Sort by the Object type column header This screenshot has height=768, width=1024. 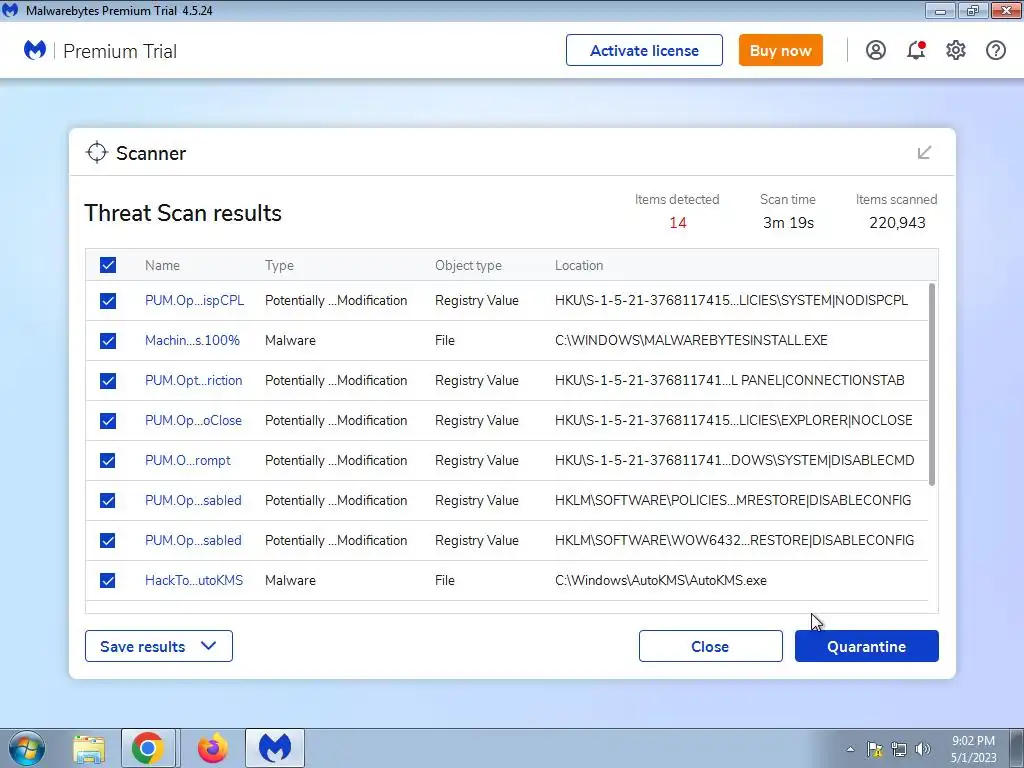tap(468, 265)
